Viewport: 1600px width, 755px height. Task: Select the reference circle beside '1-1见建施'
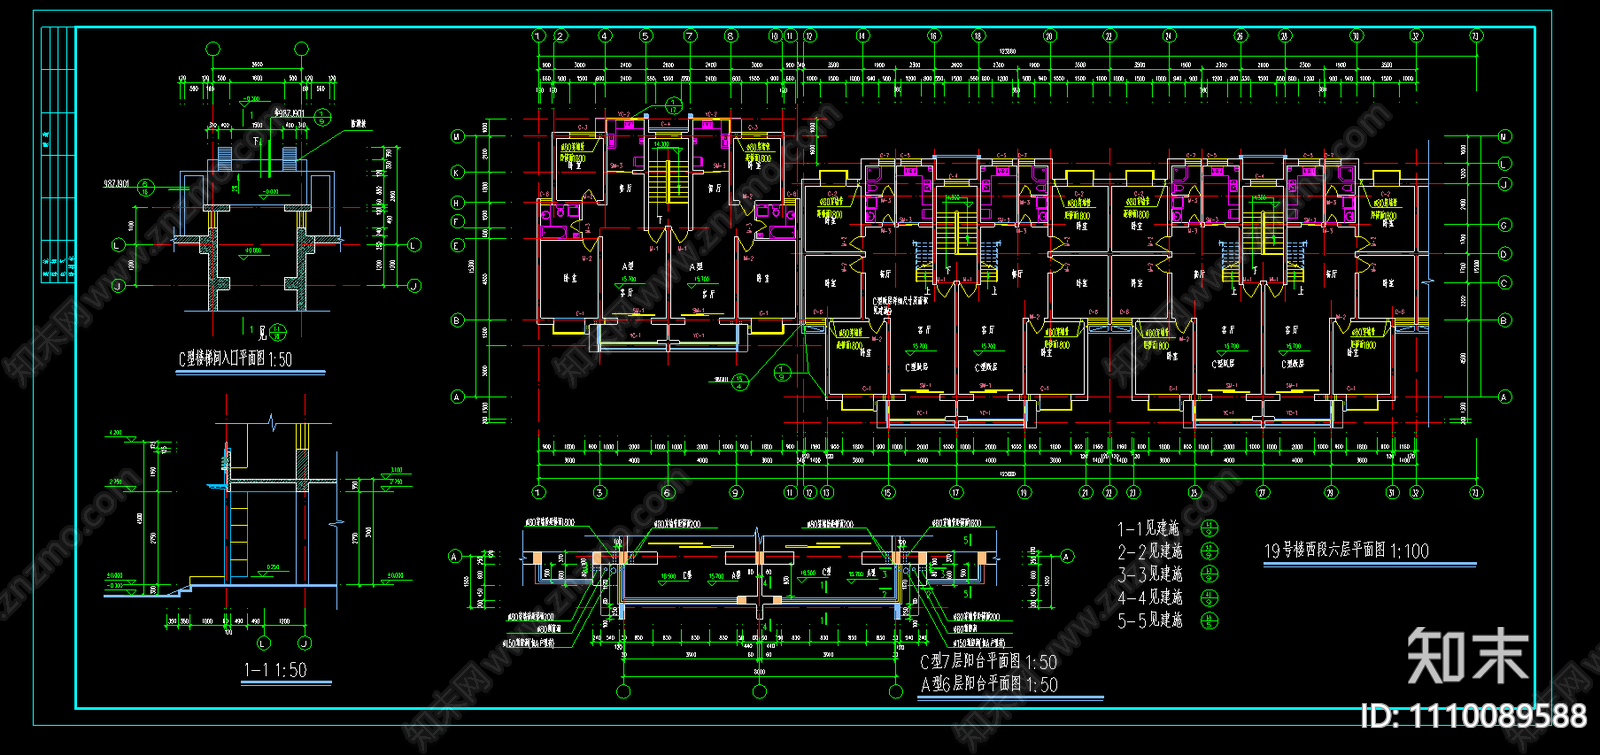[1210, 528]
